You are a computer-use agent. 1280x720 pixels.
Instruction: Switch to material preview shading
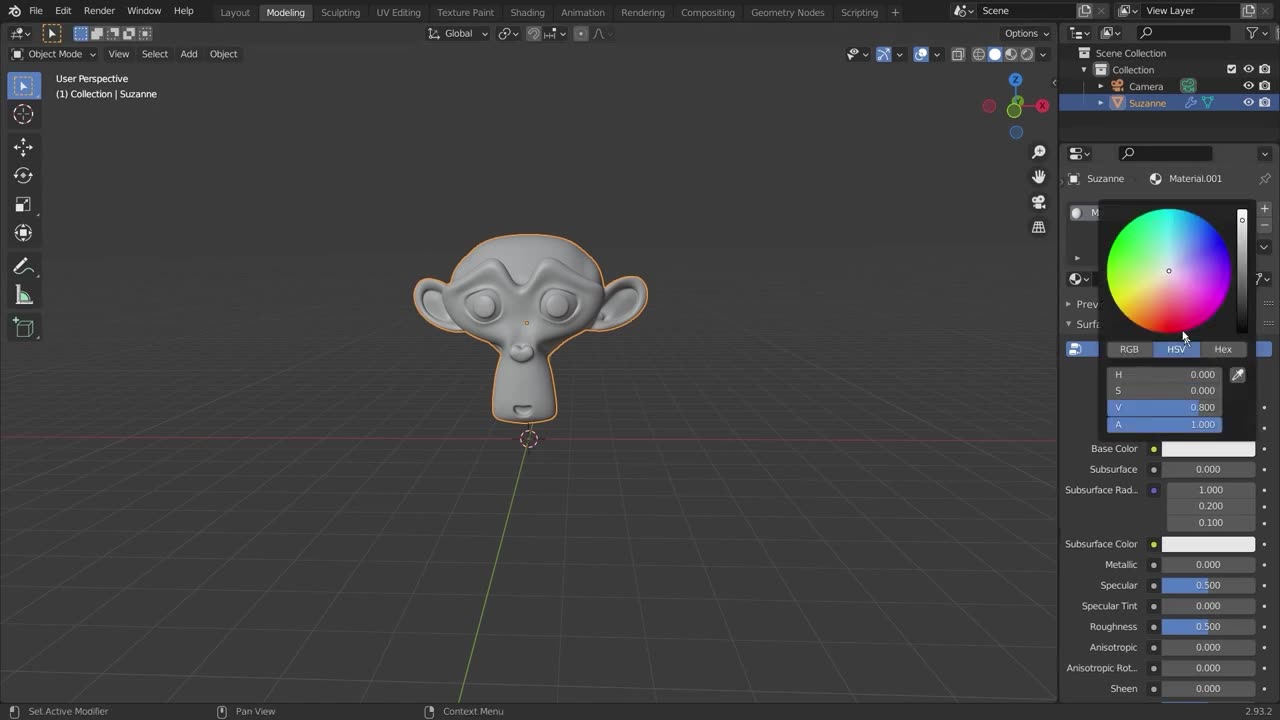(1011, 55)
